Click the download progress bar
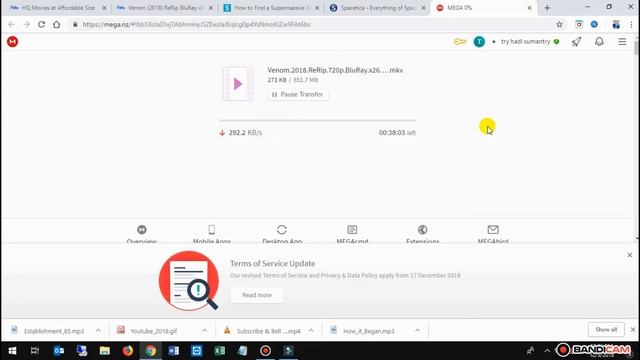The image size is (640, 360). (x=317, y=120)
